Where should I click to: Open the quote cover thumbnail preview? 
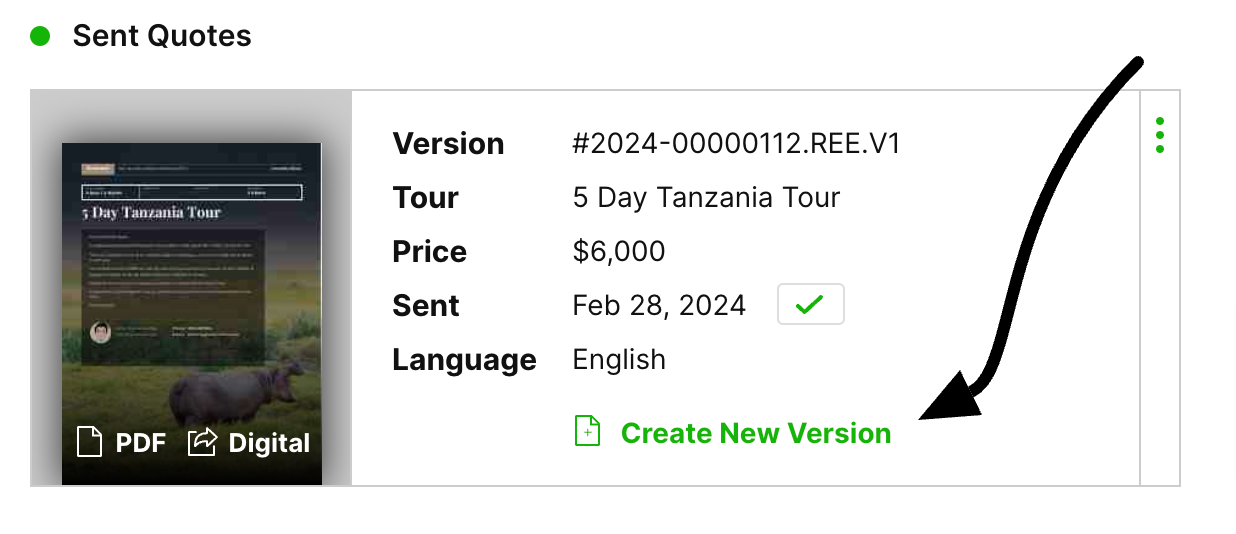tap(192, 314)
